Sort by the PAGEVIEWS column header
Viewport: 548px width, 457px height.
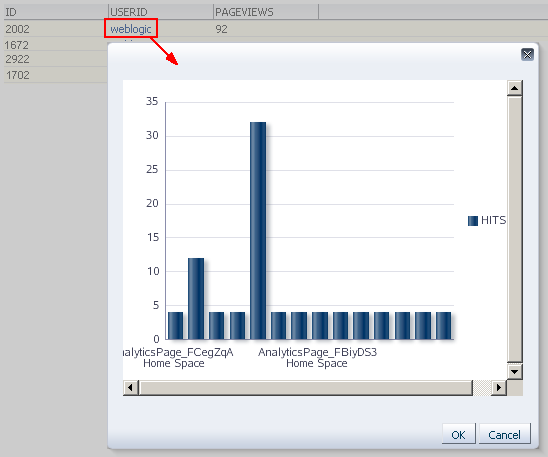coord(266,12)
